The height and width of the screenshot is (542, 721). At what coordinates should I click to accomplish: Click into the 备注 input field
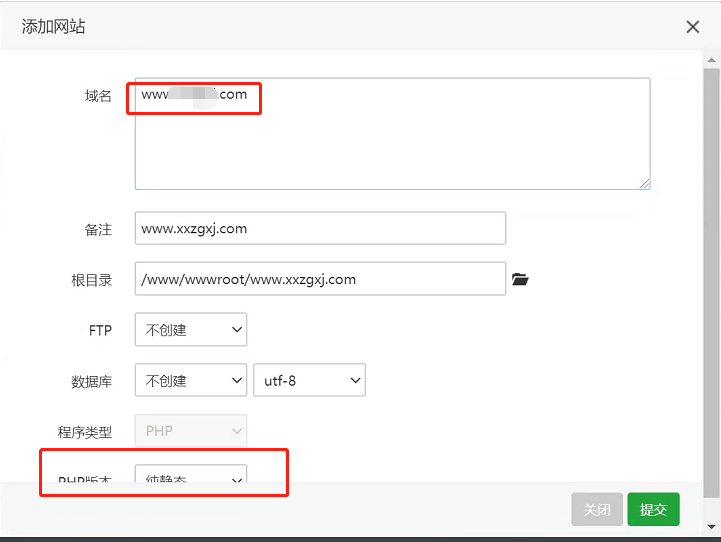(320, 228)
